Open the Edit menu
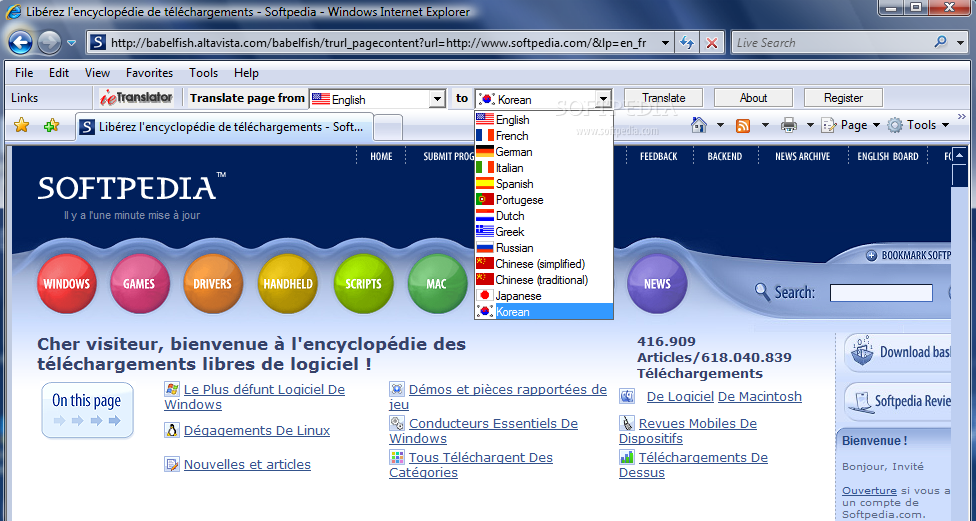 [59, 73]
